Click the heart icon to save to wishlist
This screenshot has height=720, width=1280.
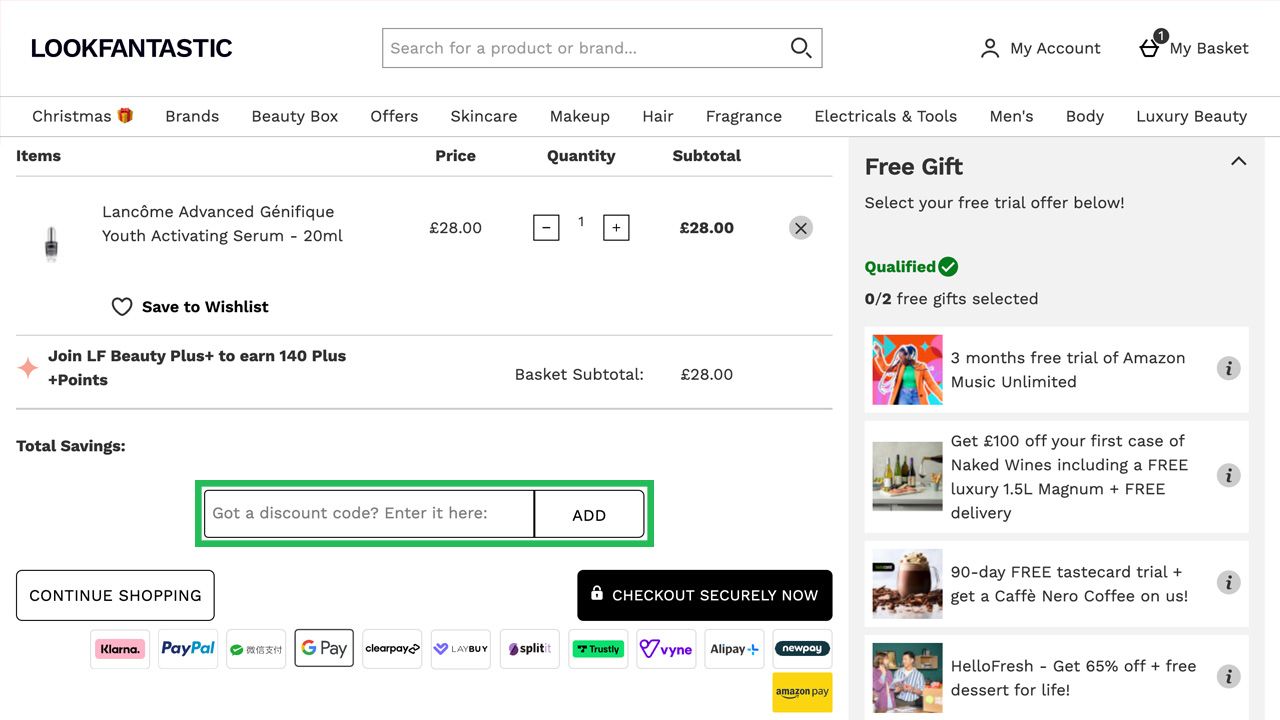[122, 307]
